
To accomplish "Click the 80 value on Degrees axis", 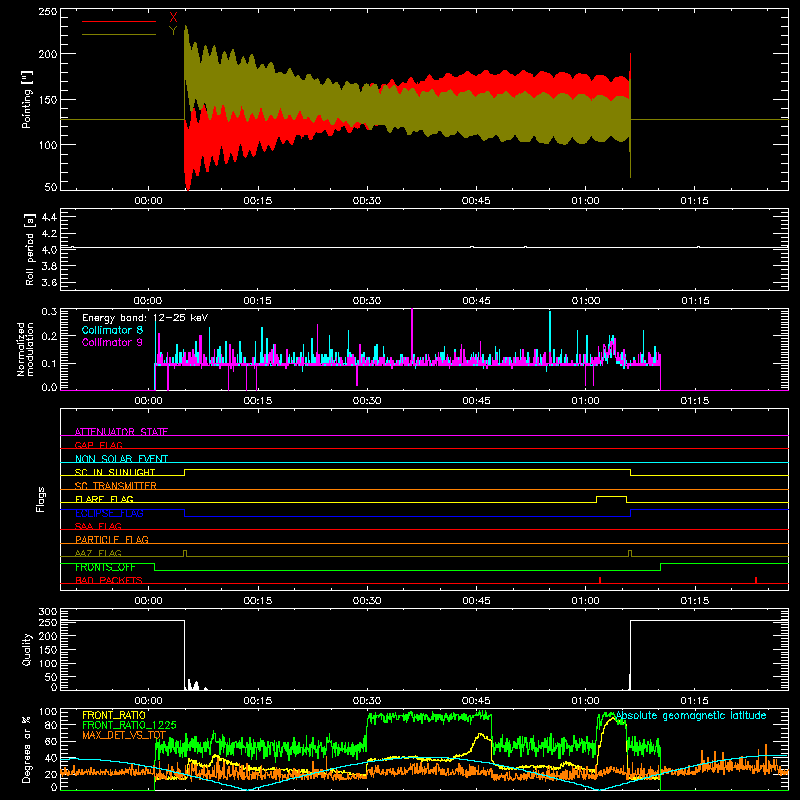I will [x=51, y=725].
